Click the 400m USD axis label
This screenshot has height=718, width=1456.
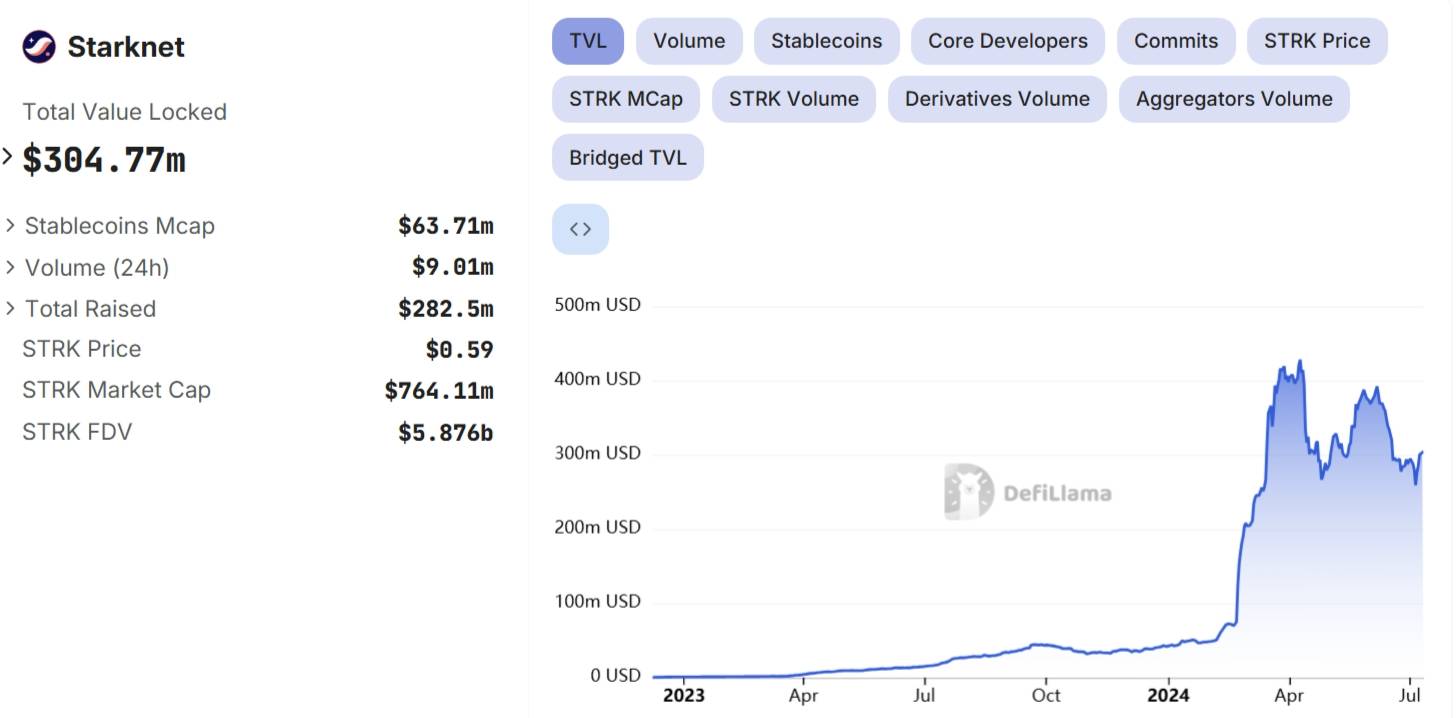597,379
